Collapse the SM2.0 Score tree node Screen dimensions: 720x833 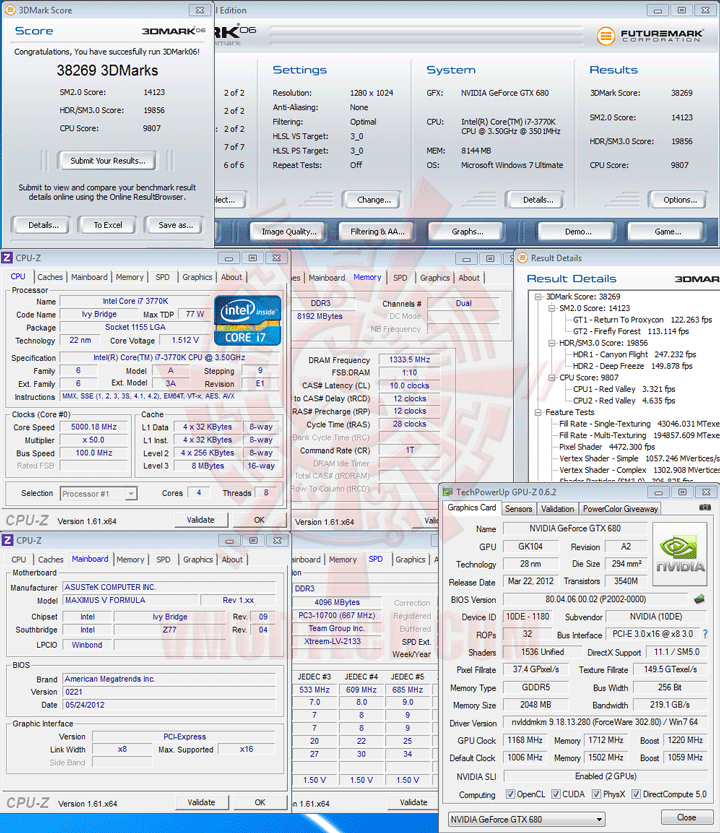coord(552,308)
